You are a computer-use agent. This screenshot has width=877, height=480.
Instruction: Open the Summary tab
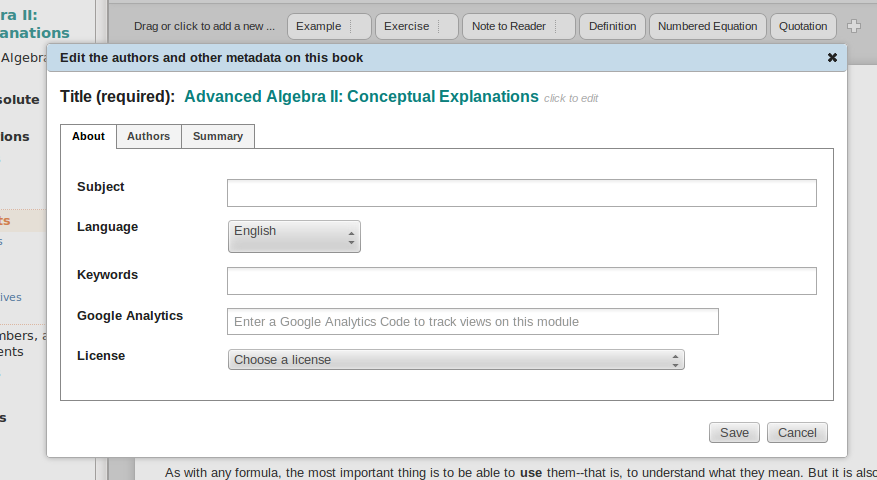coord(218,136)
